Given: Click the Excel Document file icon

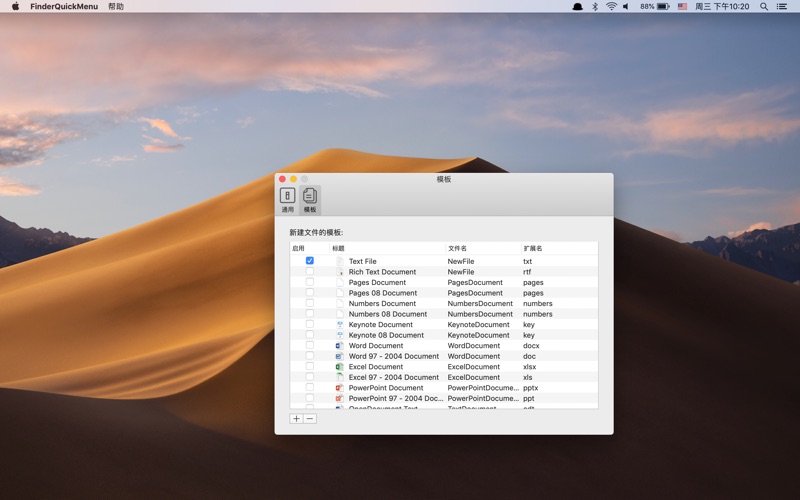Looking at the screenshot, I should [x=339, y=367].
